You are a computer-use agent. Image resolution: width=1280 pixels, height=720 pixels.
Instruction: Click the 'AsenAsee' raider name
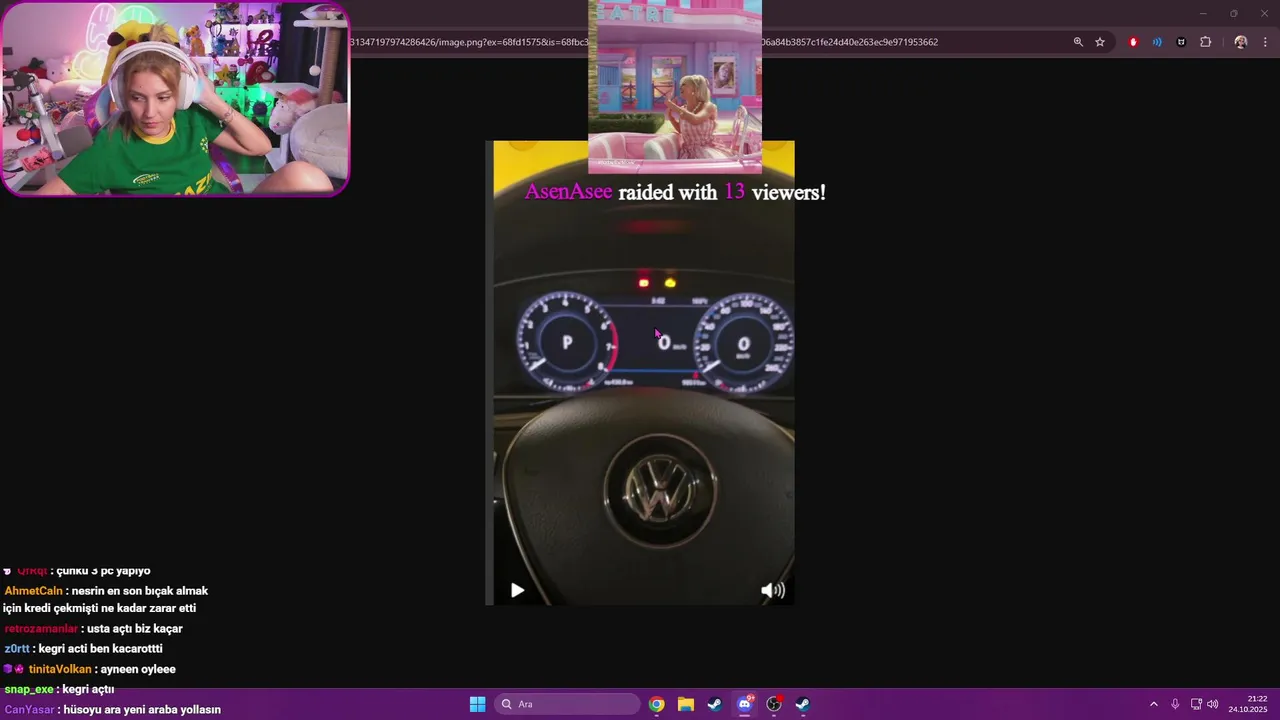(x=568, y=192)
